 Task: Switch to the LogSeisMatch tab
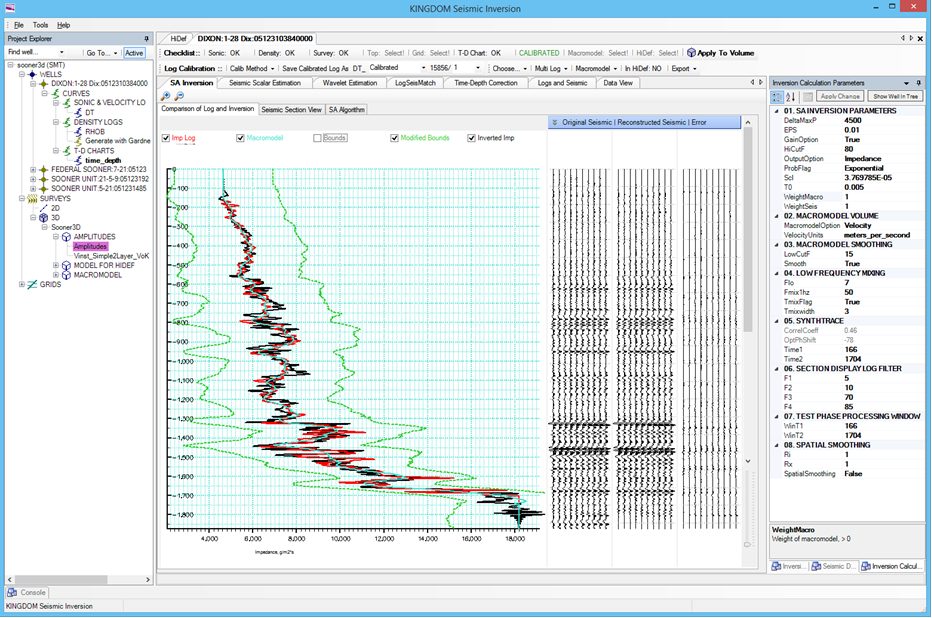415,83
